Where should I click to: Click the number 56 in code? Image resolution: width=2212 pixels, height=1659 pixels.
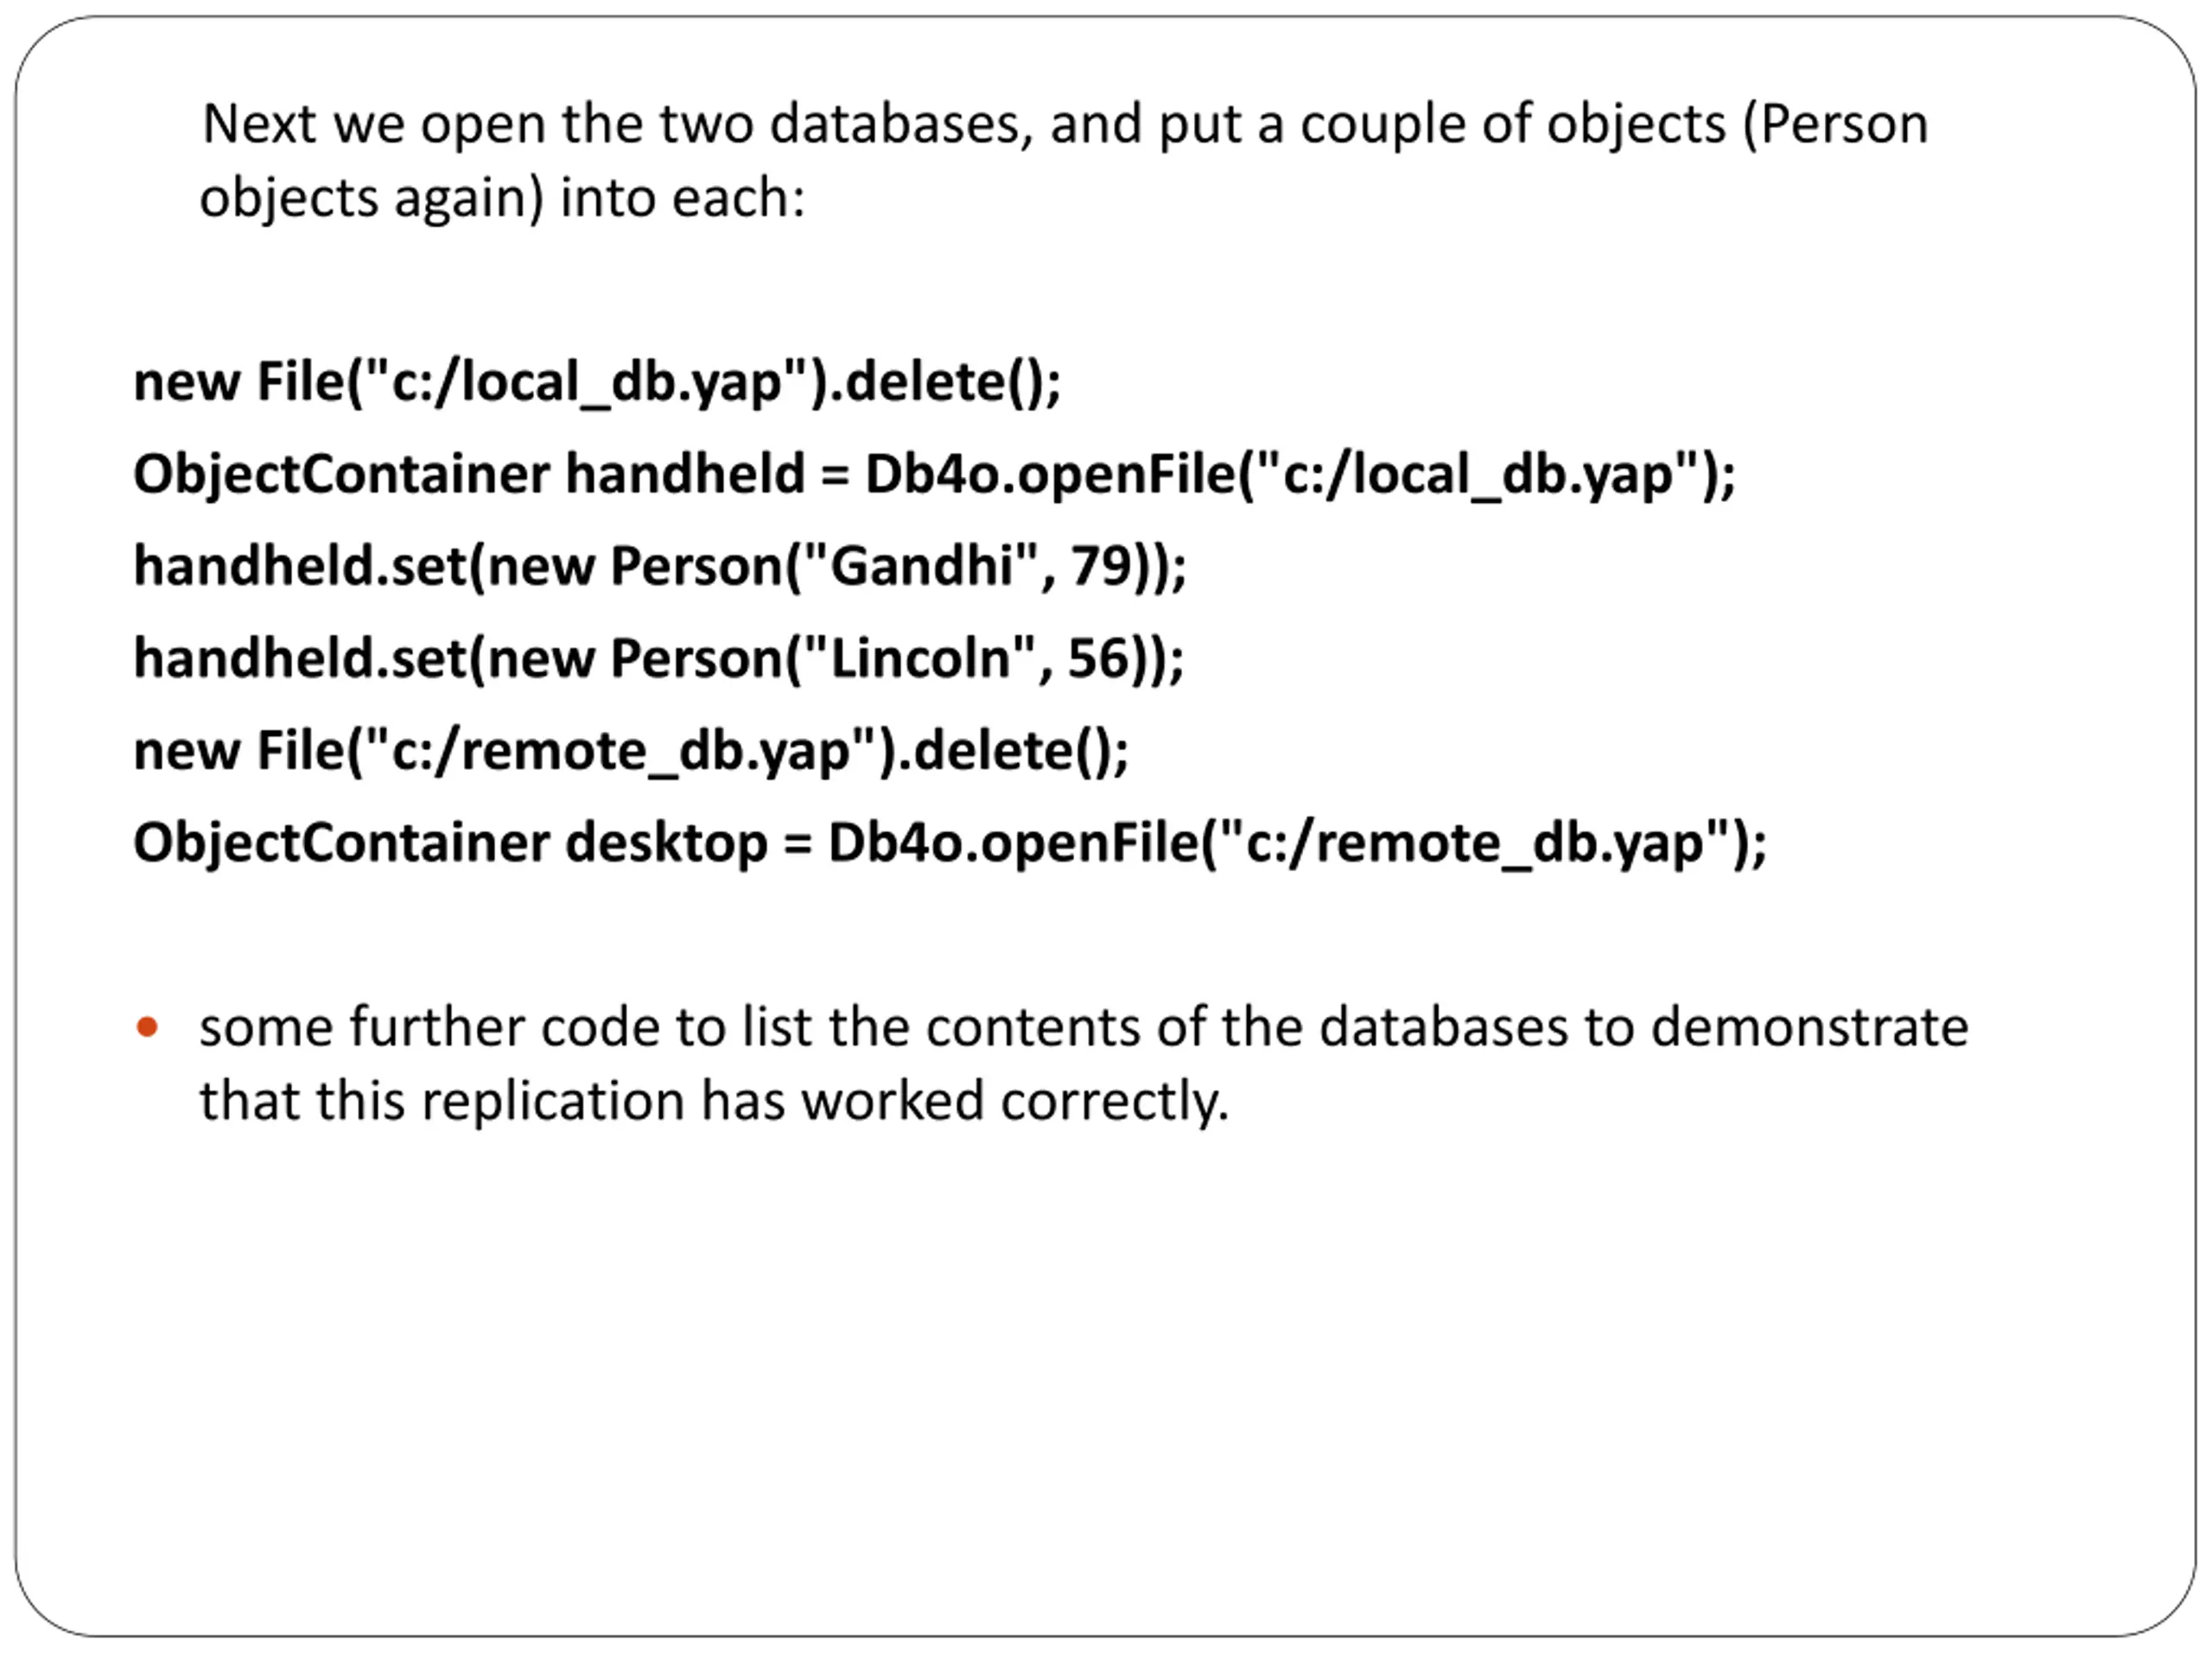tap(1098, 658)
